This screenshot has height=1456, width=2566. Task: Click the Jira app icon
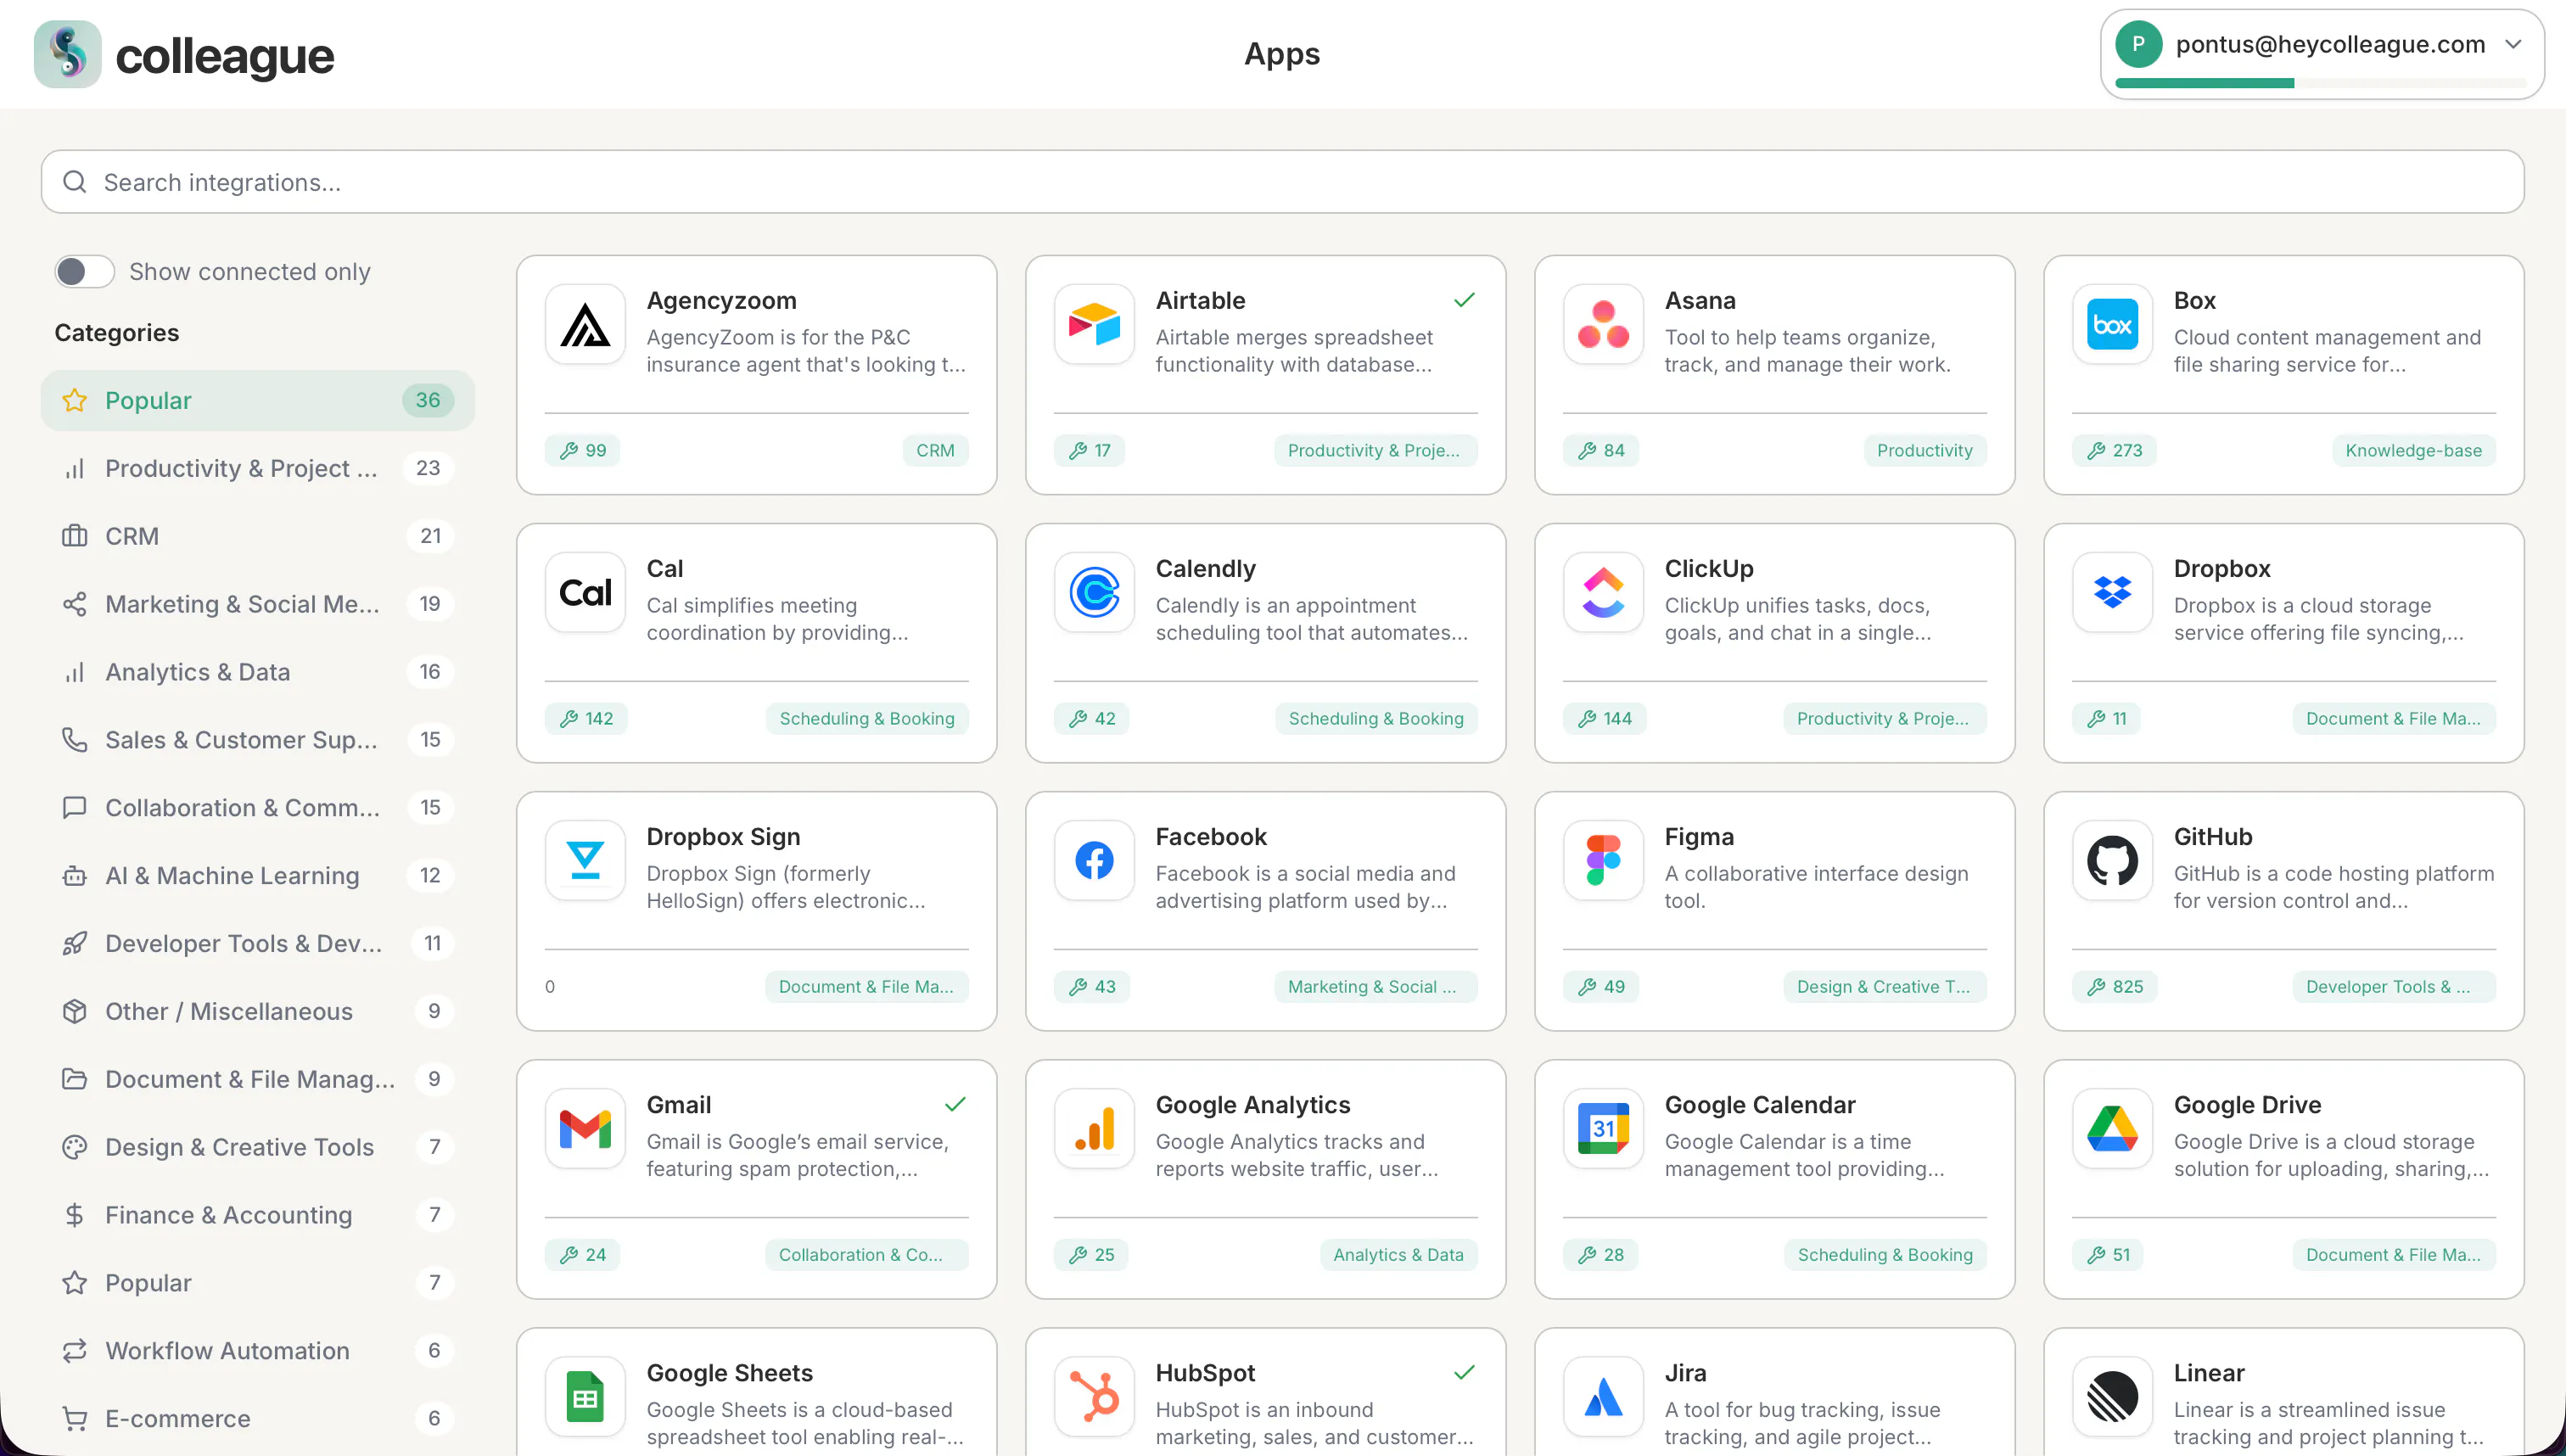pyautogui.click(x=1603, y=1396)
